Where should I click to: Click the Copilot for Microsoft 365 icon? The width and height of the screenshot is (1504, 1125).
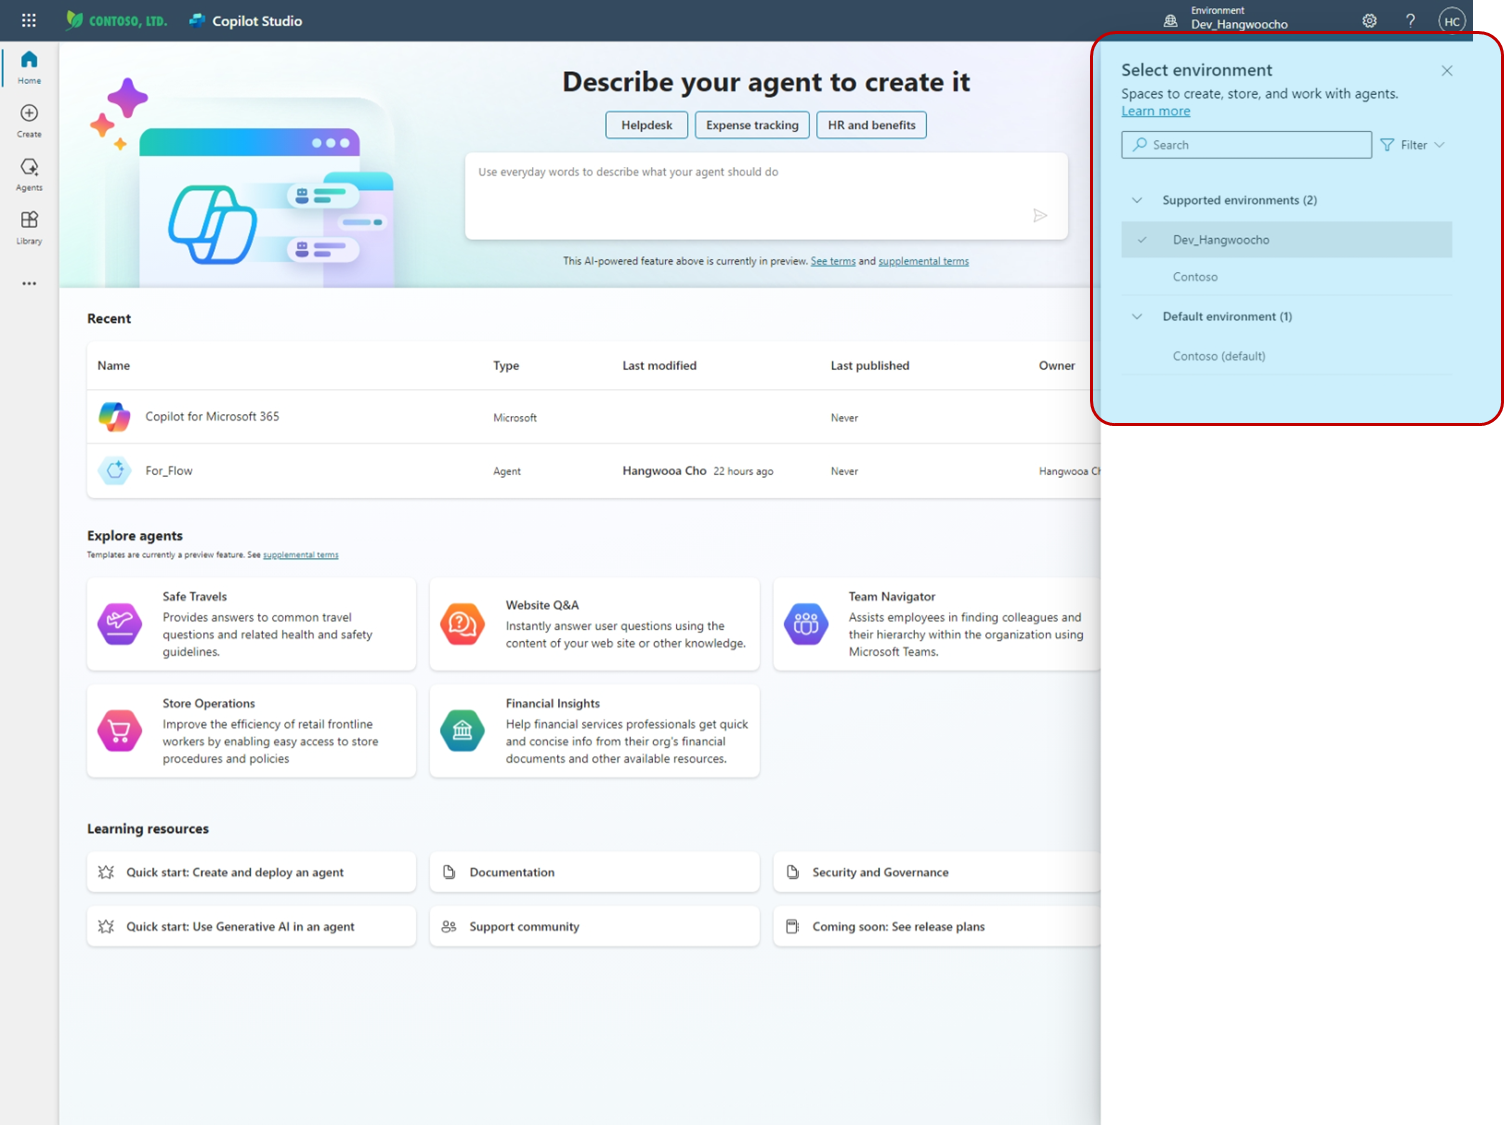coord(114,416)
